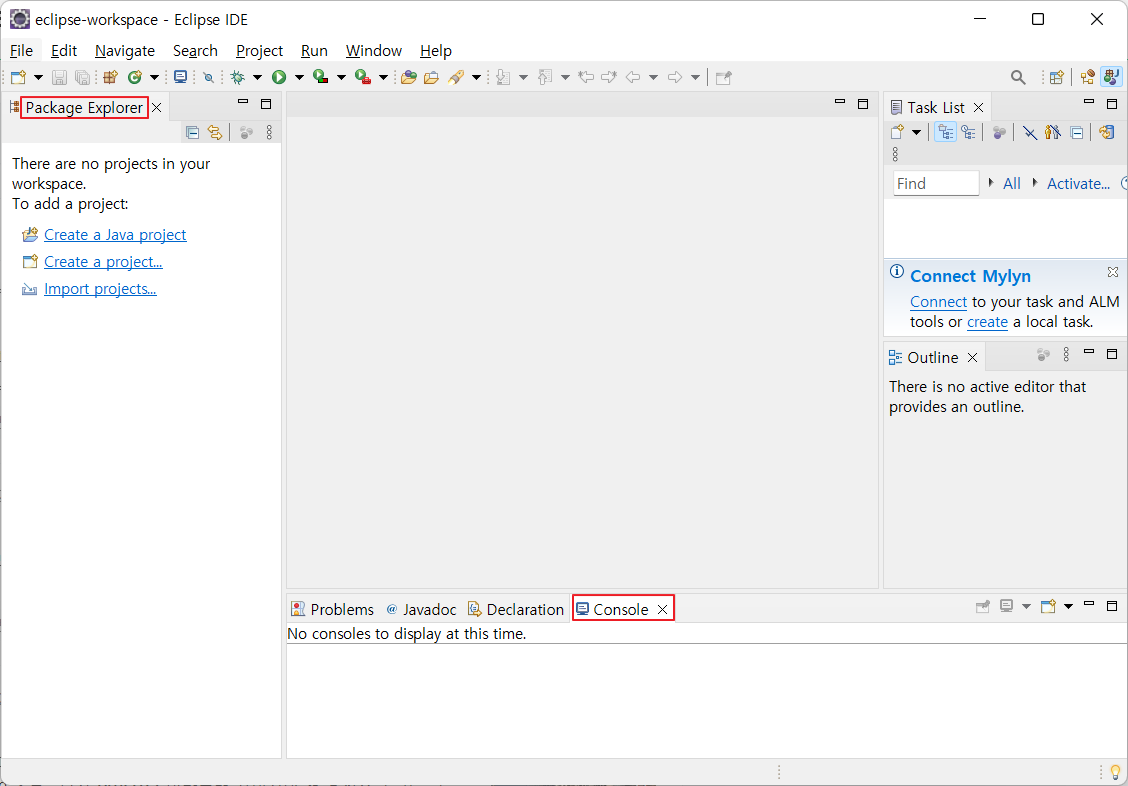
Task: Open the Run dropdown arrow
Action: tap(299, 77)
